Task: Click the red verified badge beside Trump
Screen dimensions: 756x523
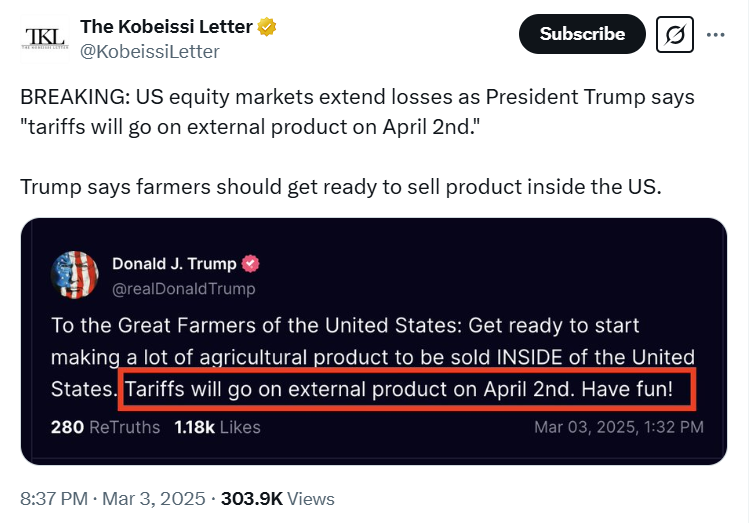Action: (x=253, y=264)
